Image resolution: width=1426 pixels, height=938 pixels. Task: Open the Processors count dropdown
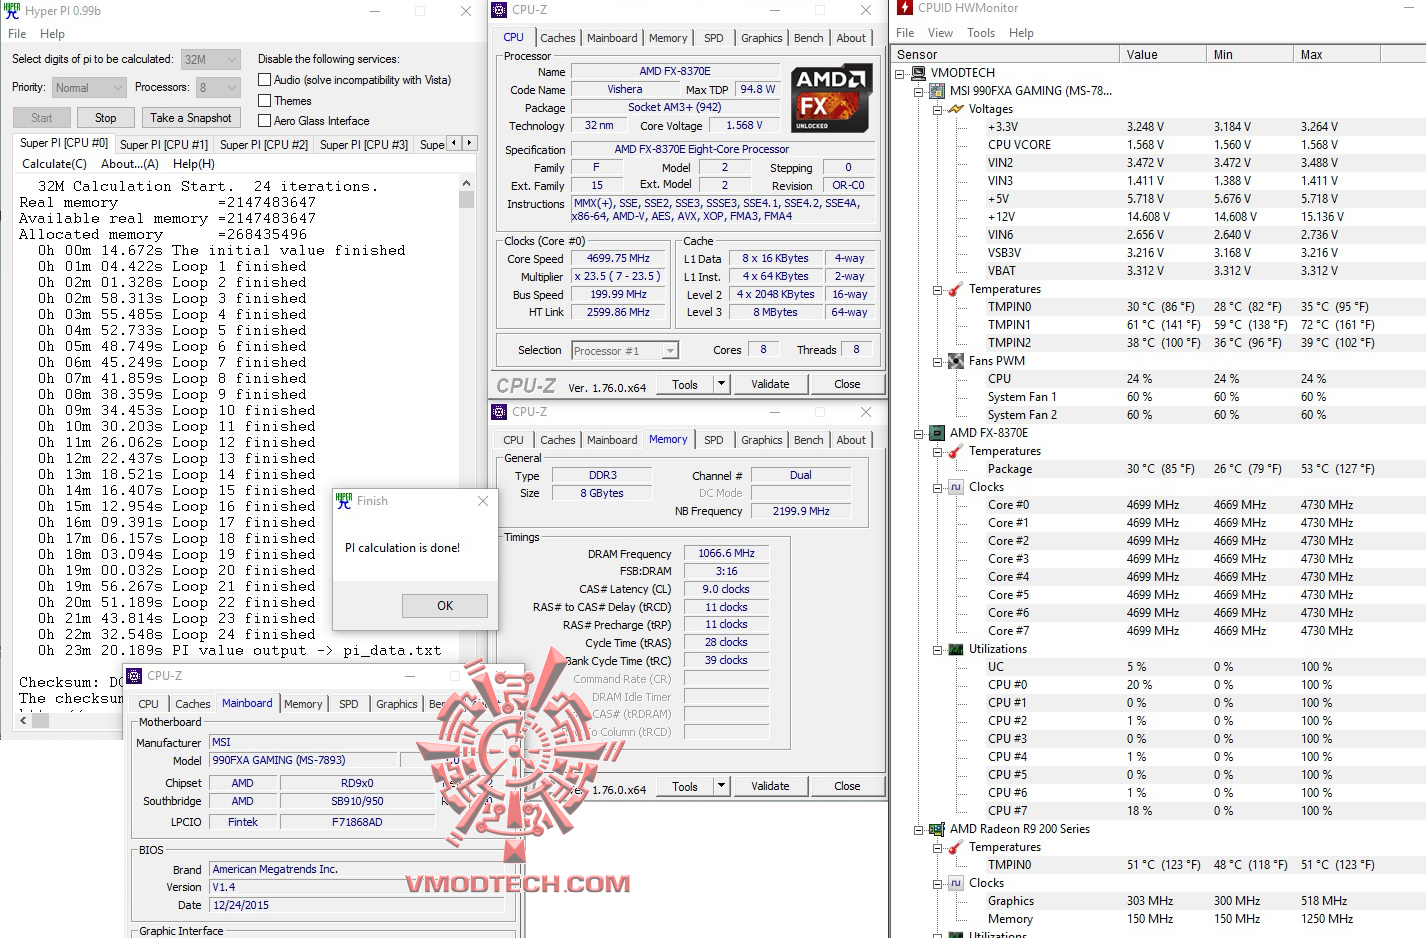tap(218, 88)
